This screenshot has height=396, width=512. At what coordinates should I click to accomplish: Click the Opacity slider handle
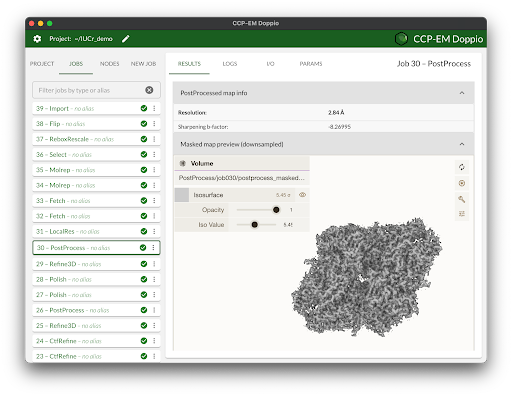point(276,210)
